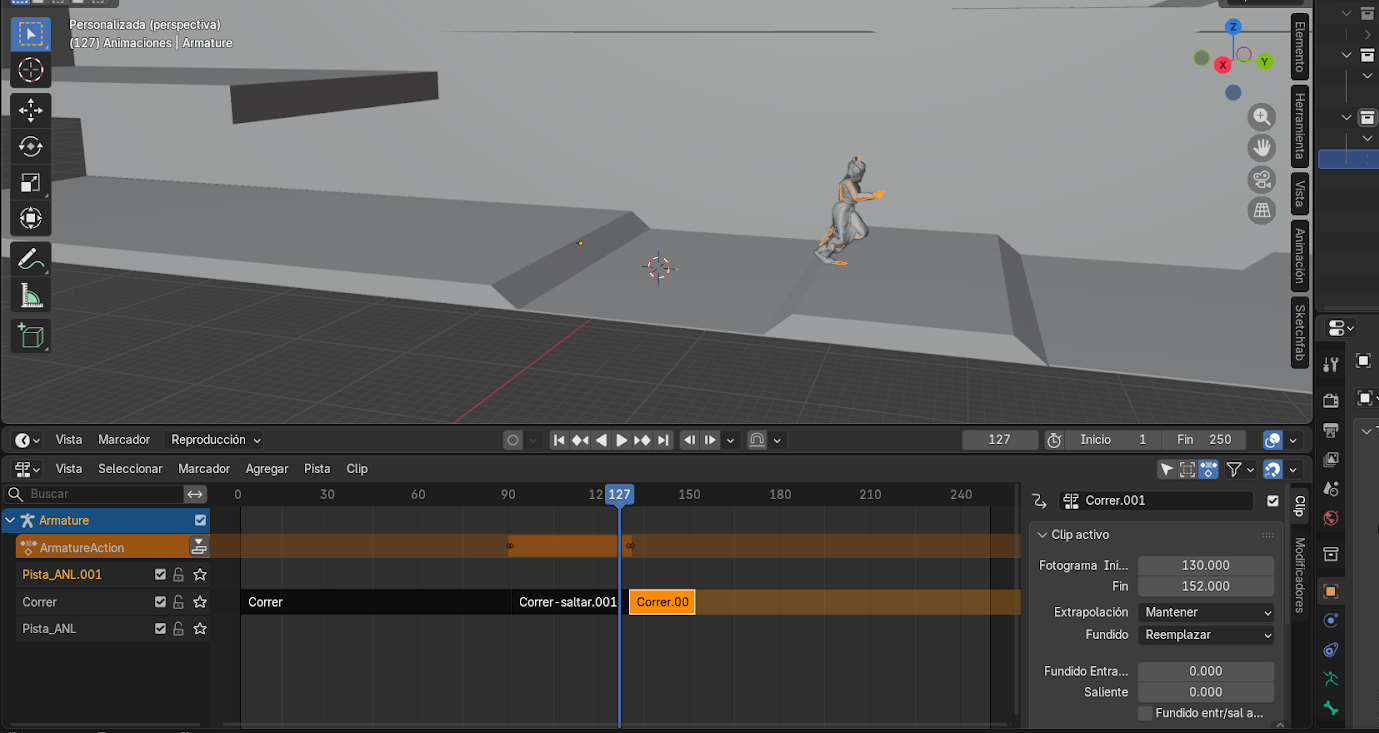Toggle camera view icon in viewport
1379x733 pixels.
pos(1261,180)
